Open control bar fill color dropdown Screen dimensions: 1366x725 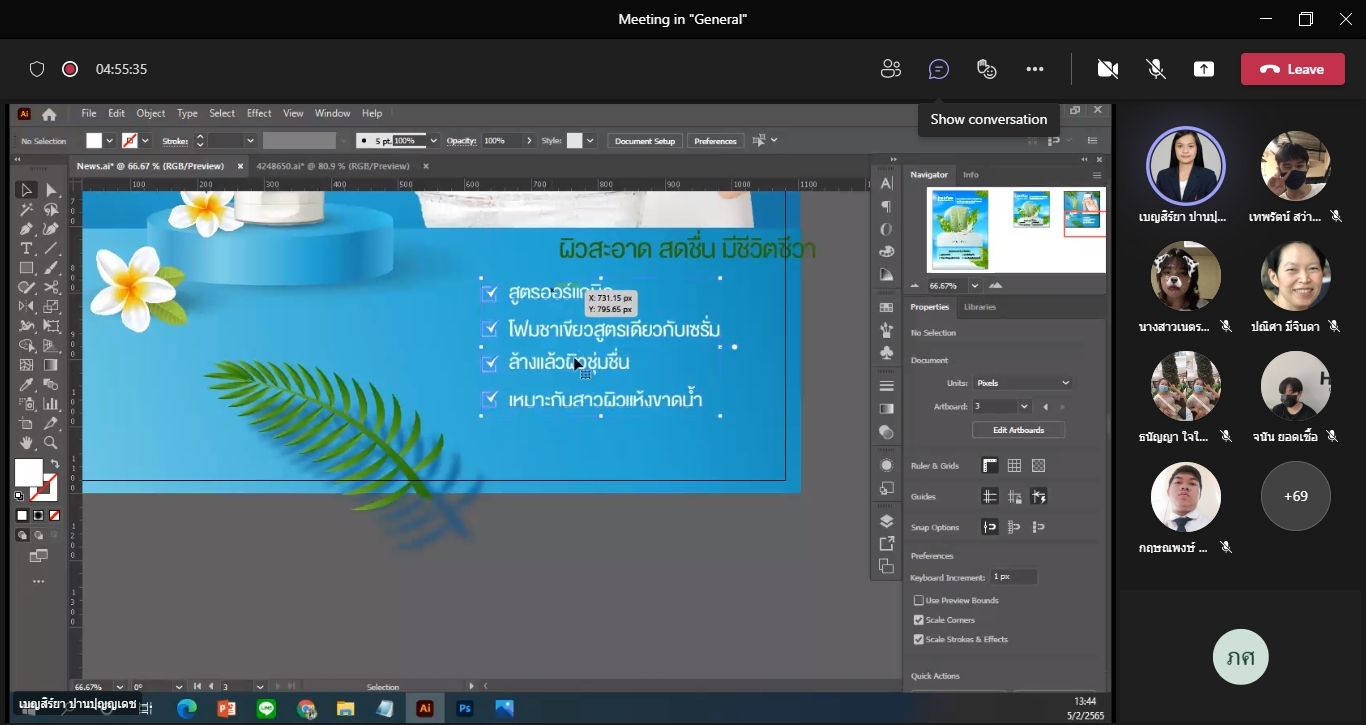coord(109,141)
